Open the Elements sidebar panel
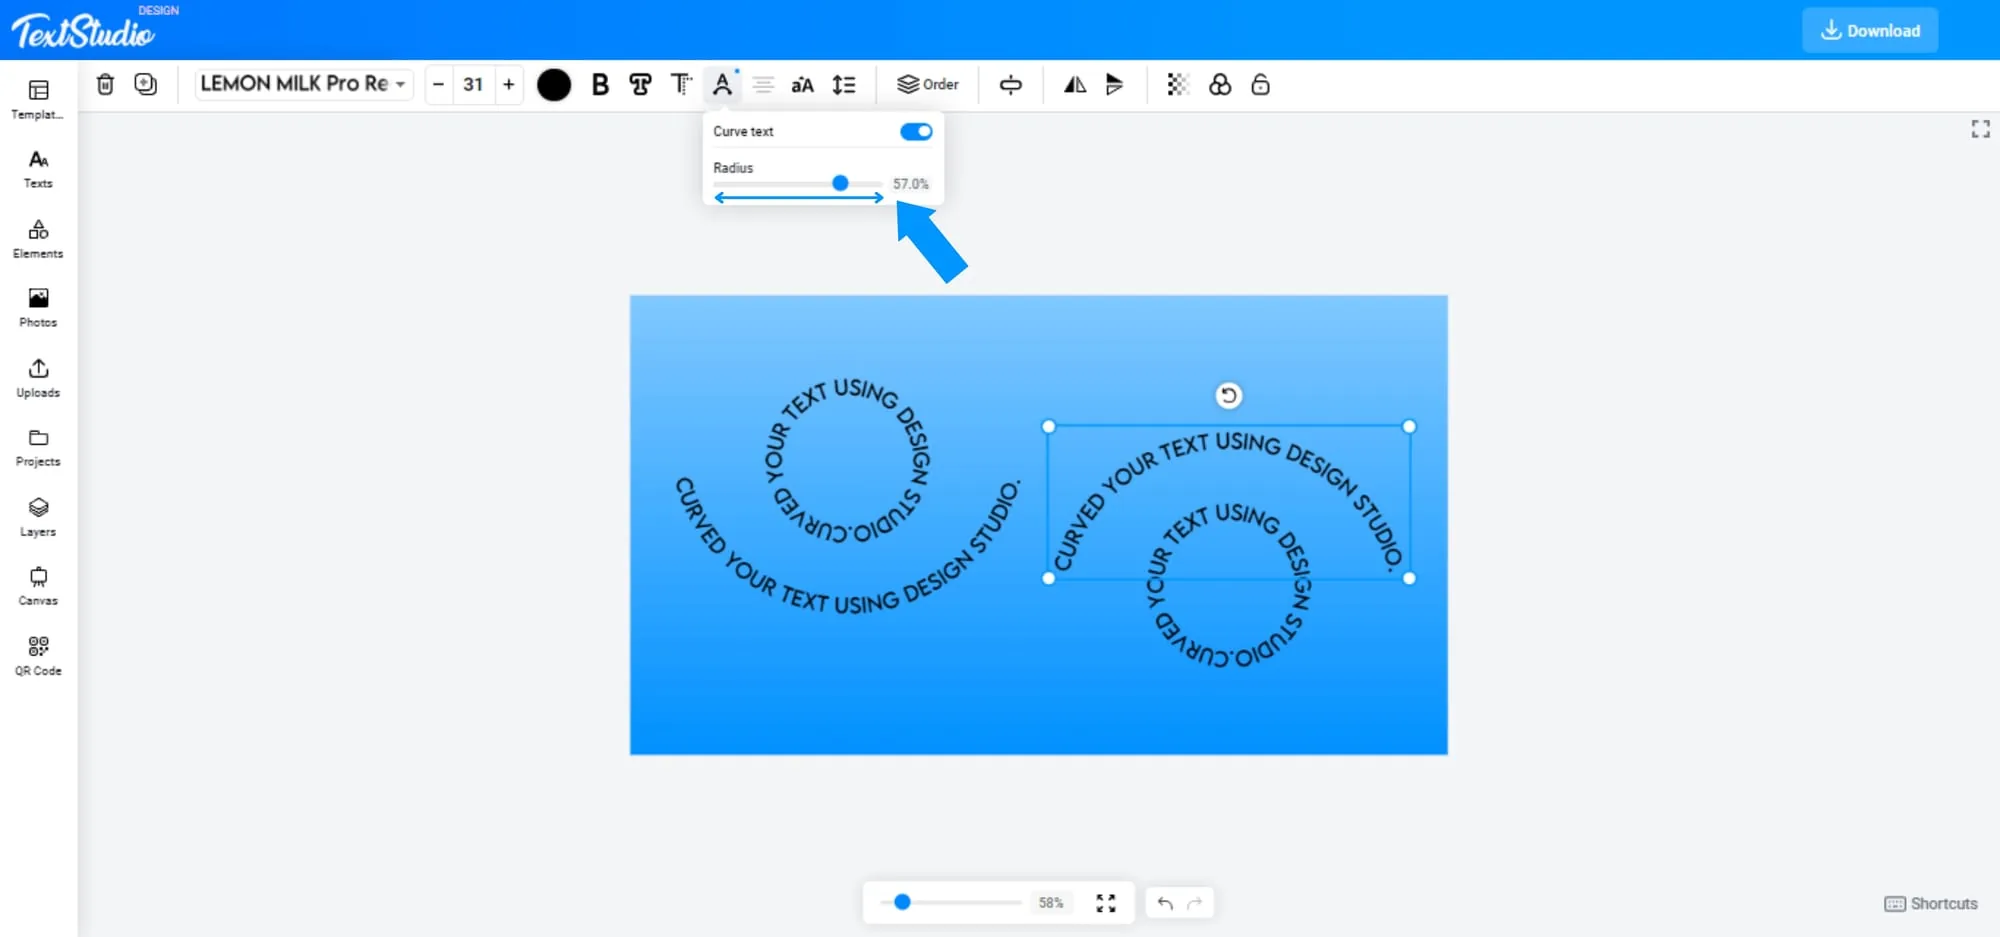 point(38,239)
